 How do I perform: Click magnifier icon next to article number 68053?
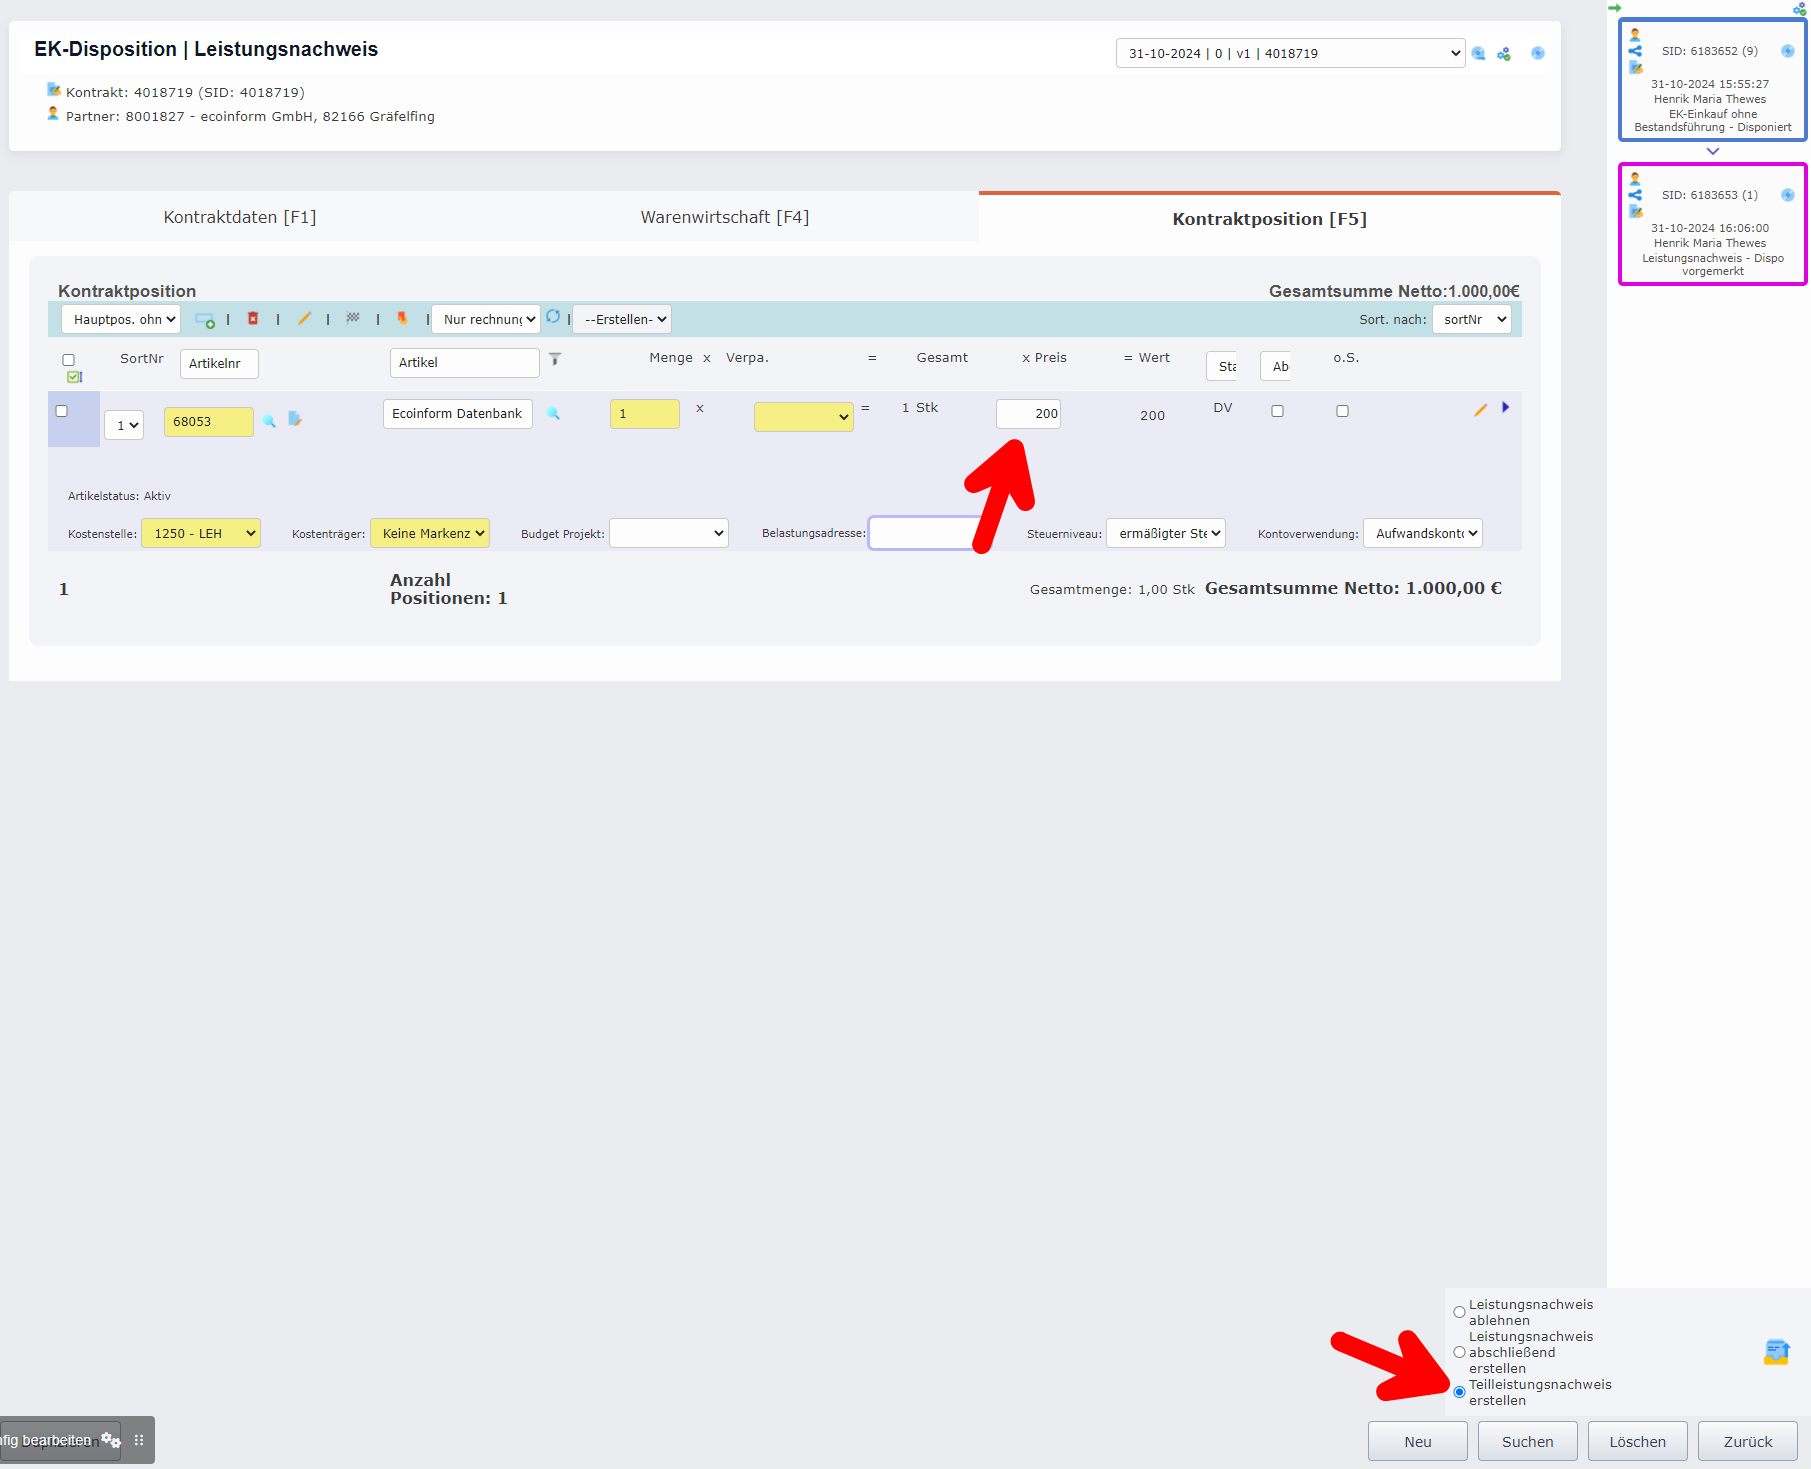pyautogui.click(x=269, y=421)
